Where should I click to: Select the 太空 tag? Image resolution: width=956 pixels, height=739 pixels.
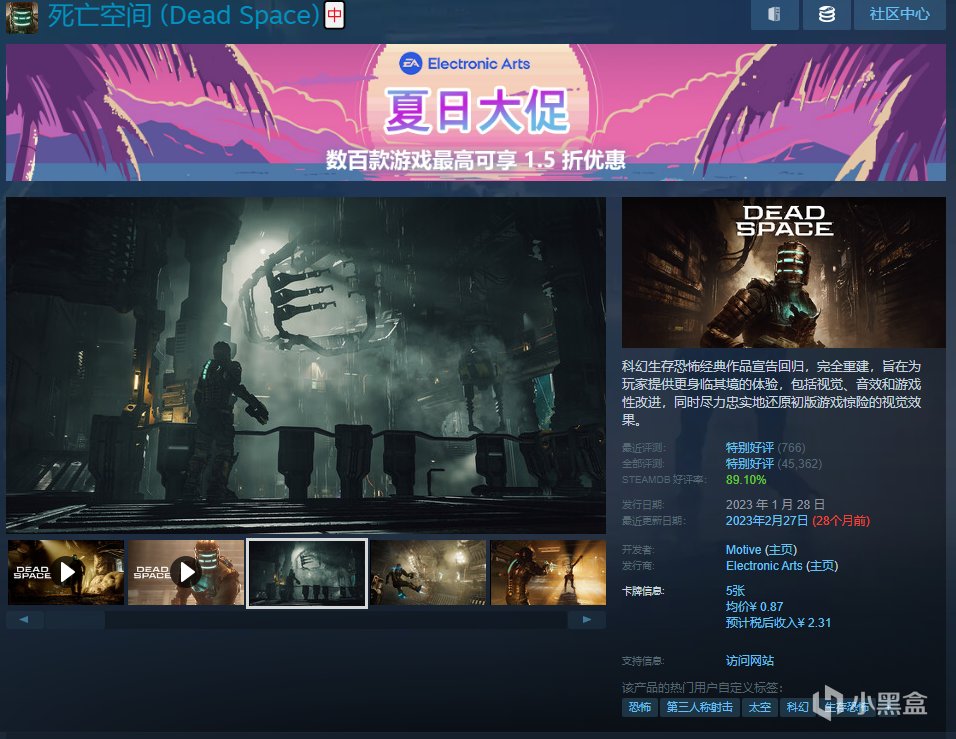click(x=760, y=707)
